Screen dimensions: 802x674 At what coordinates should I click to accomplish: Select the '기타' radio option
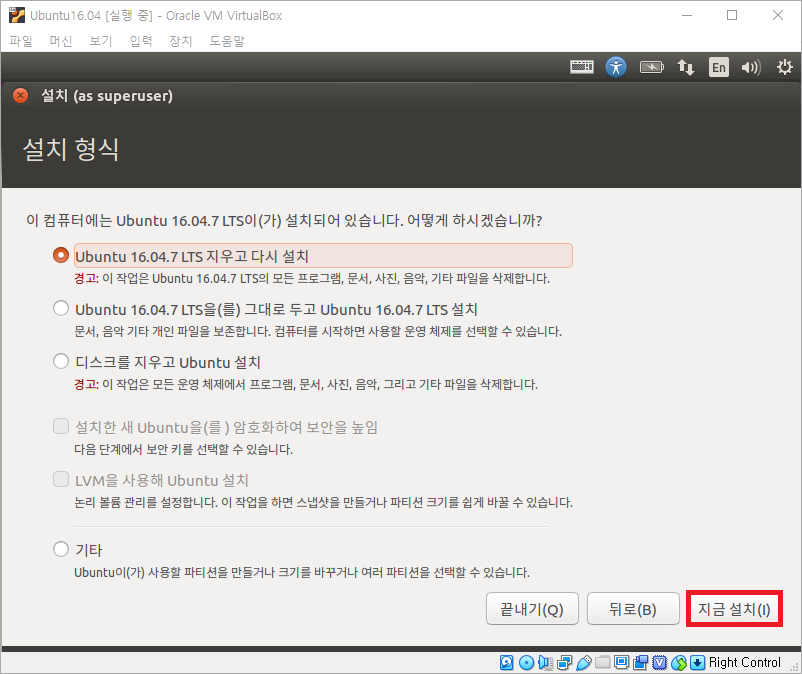point(61,549)
